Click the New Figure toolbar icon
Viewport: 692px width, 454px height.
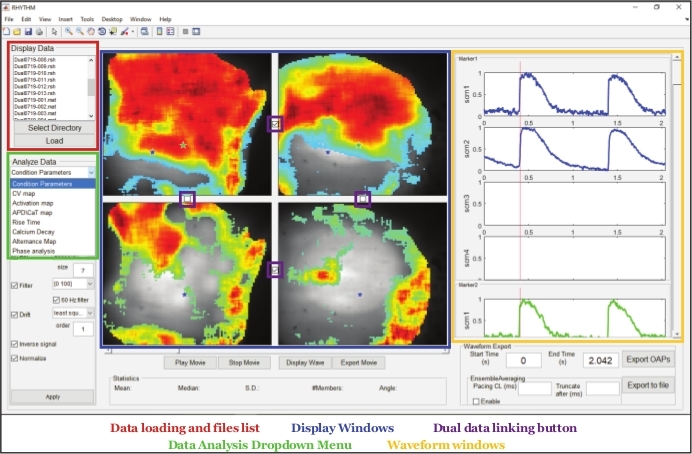6,31
